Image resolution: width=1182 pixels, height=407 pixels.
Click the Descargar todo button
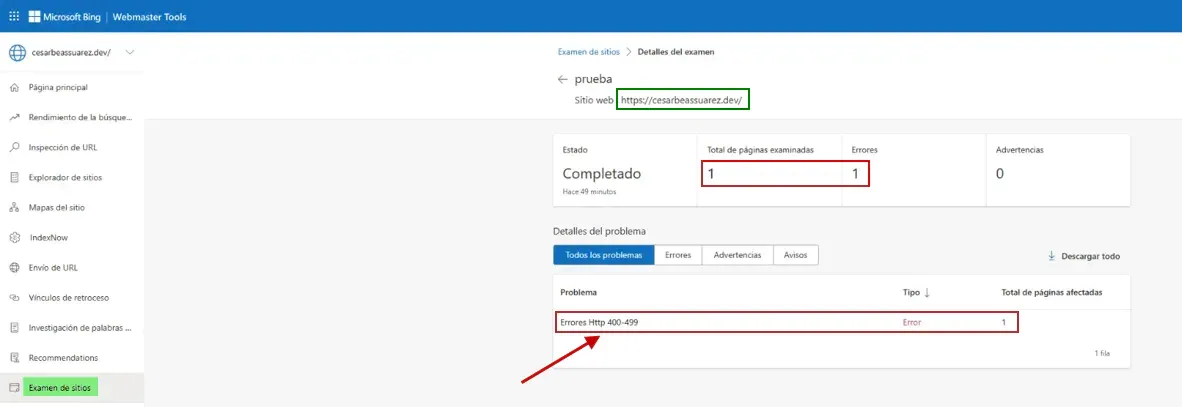click(1083, 256)
